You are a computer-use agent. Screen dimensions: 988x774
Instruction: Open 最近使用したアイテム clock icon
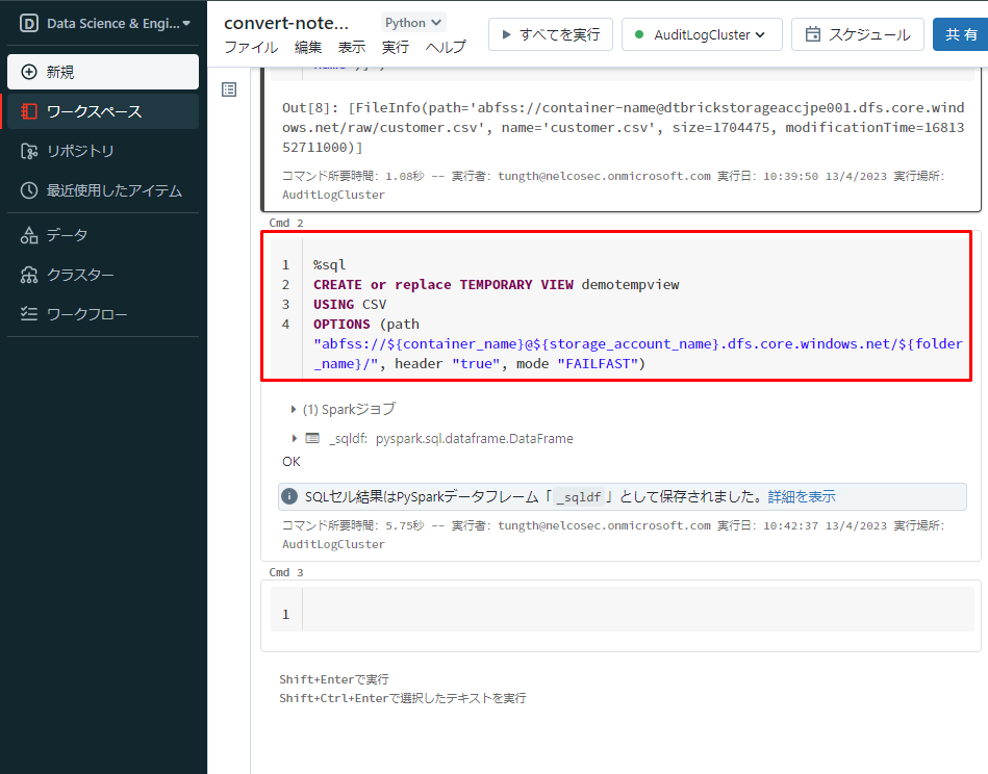pos(29,191)
